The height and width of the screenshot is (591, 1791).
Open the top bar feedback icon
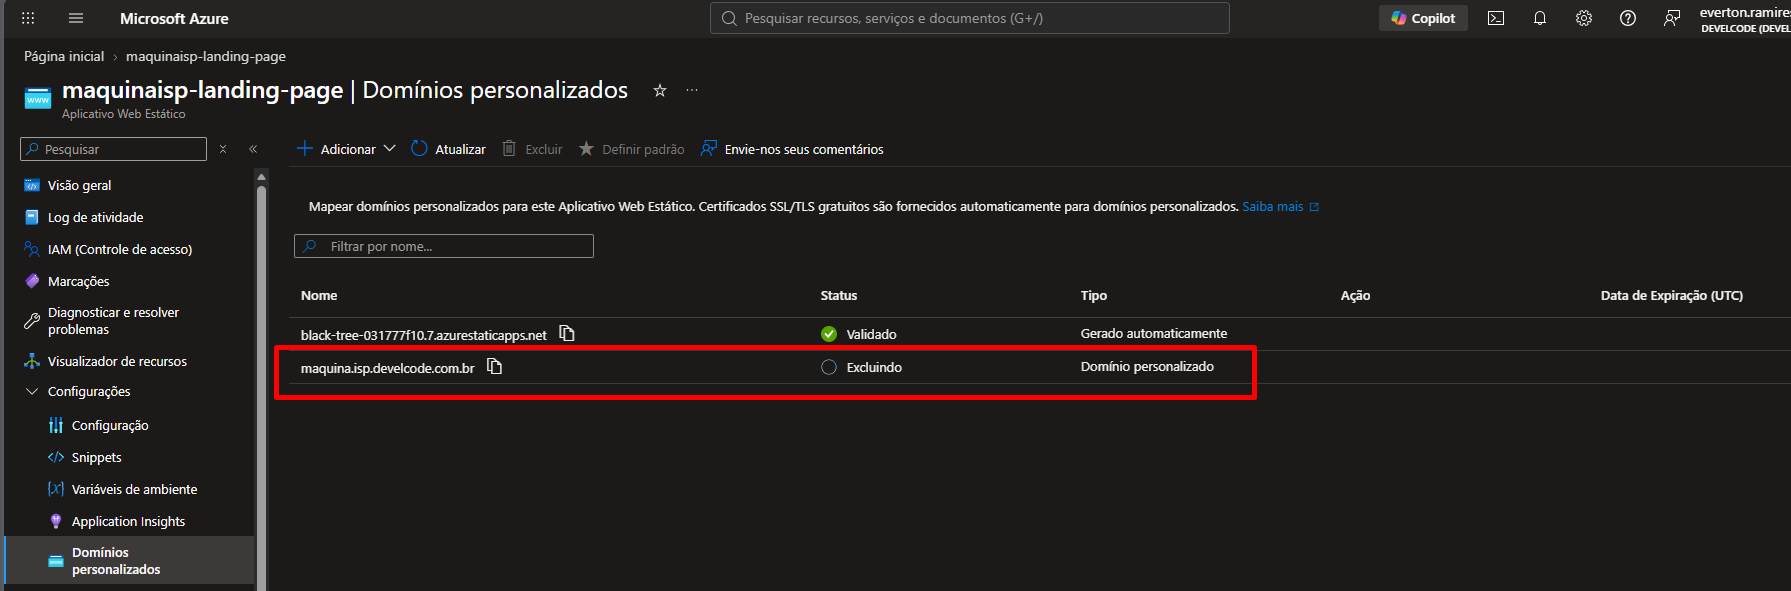tap(1672, 18)
